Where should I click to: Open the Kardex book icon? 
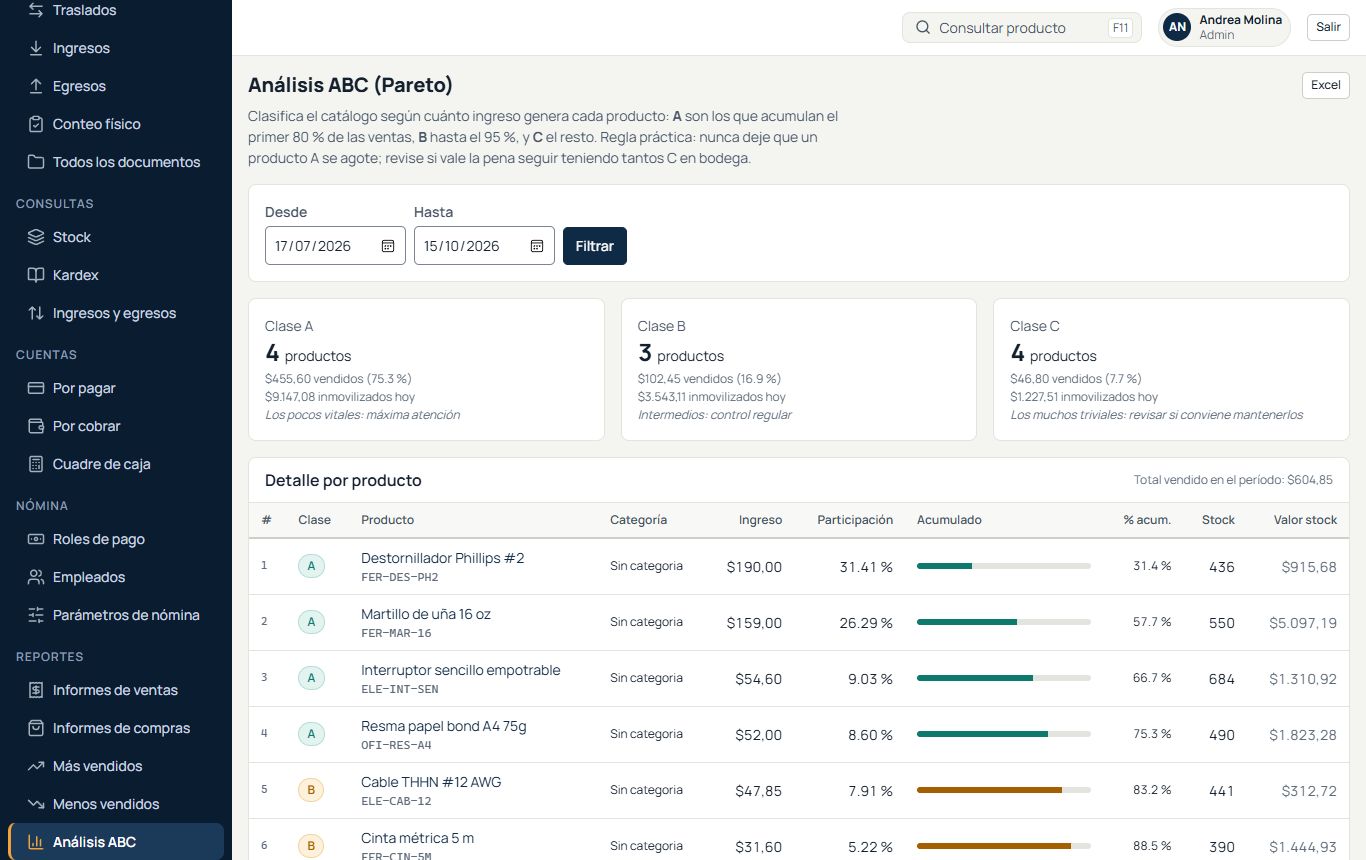click(x=36, y=275)
